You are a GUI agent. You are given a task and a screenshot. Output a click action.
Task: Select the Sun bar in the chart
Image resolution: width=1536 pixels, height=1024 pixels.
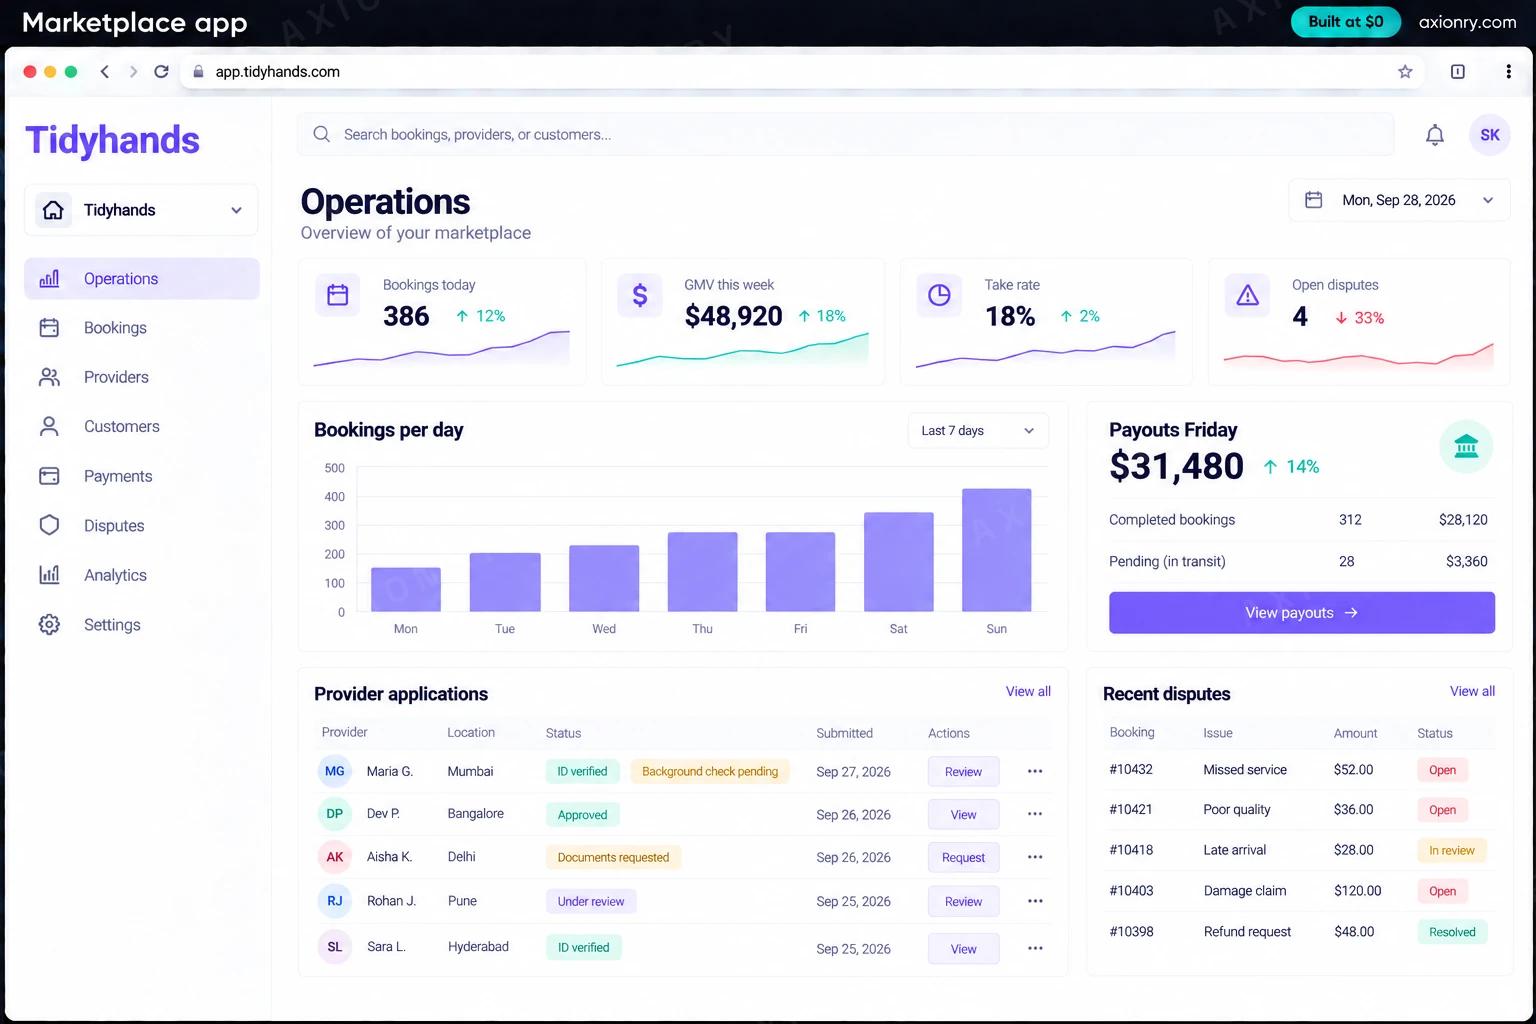pos(996,550)
